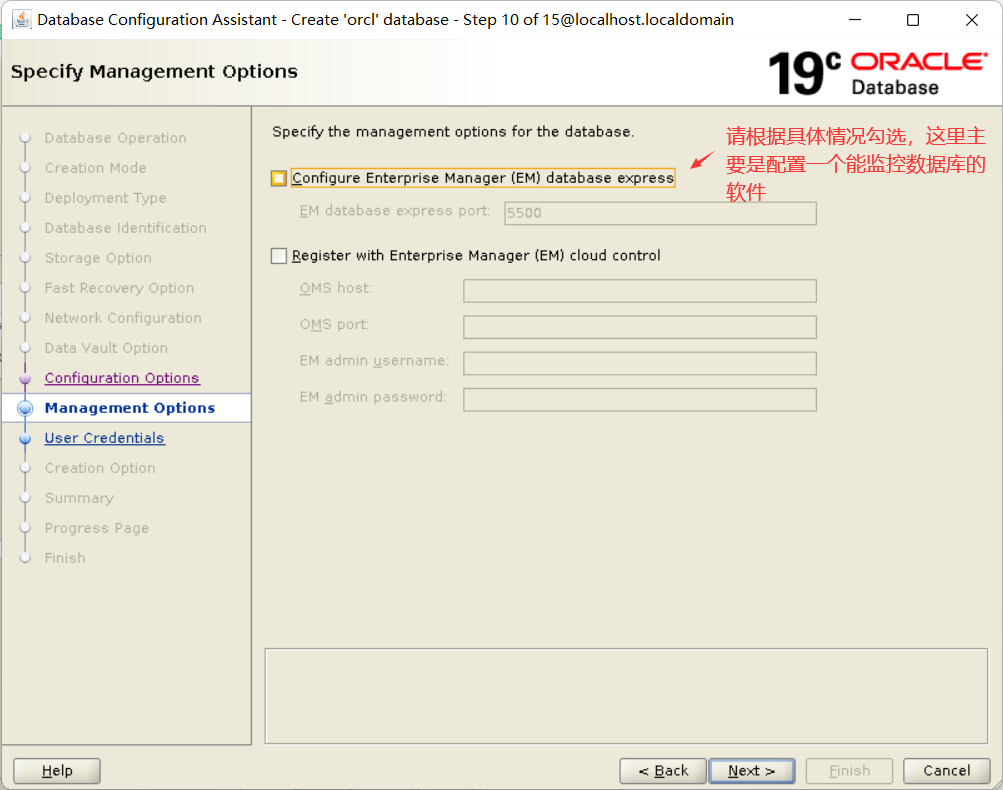This screenshot has width=1003, height=790.
Task: Click the Fast Recovery Option step label
Action: pyautogui.click(x=120, y=288)
